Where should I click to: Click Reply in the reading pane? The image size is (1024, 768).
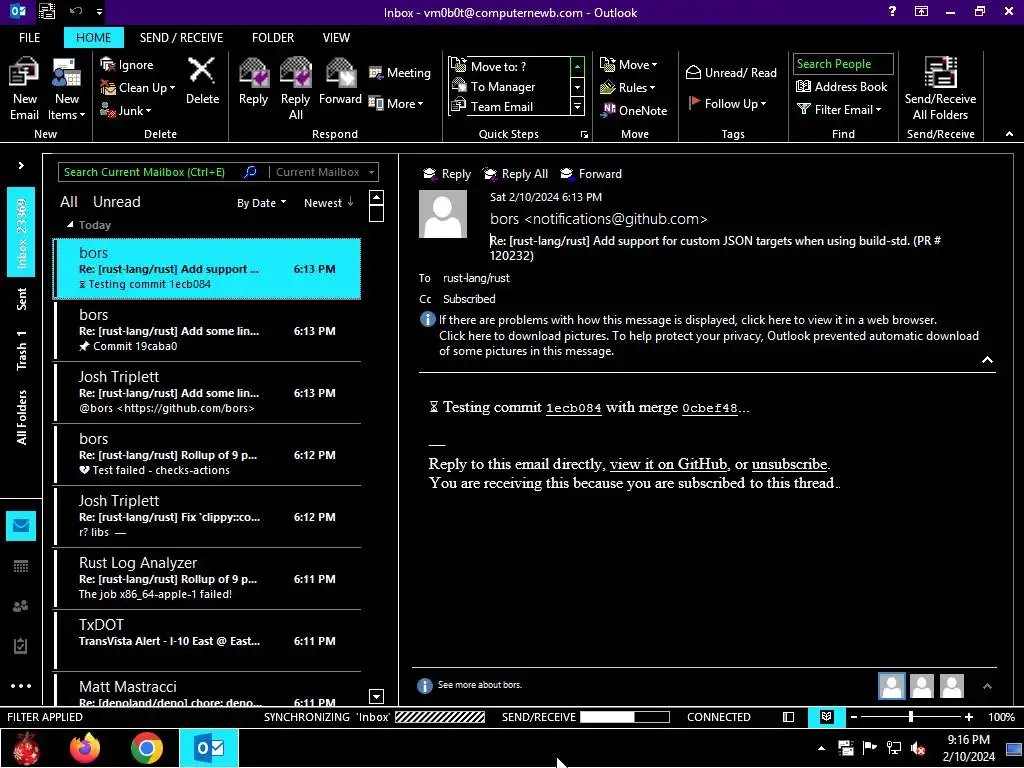pos(447,174)
